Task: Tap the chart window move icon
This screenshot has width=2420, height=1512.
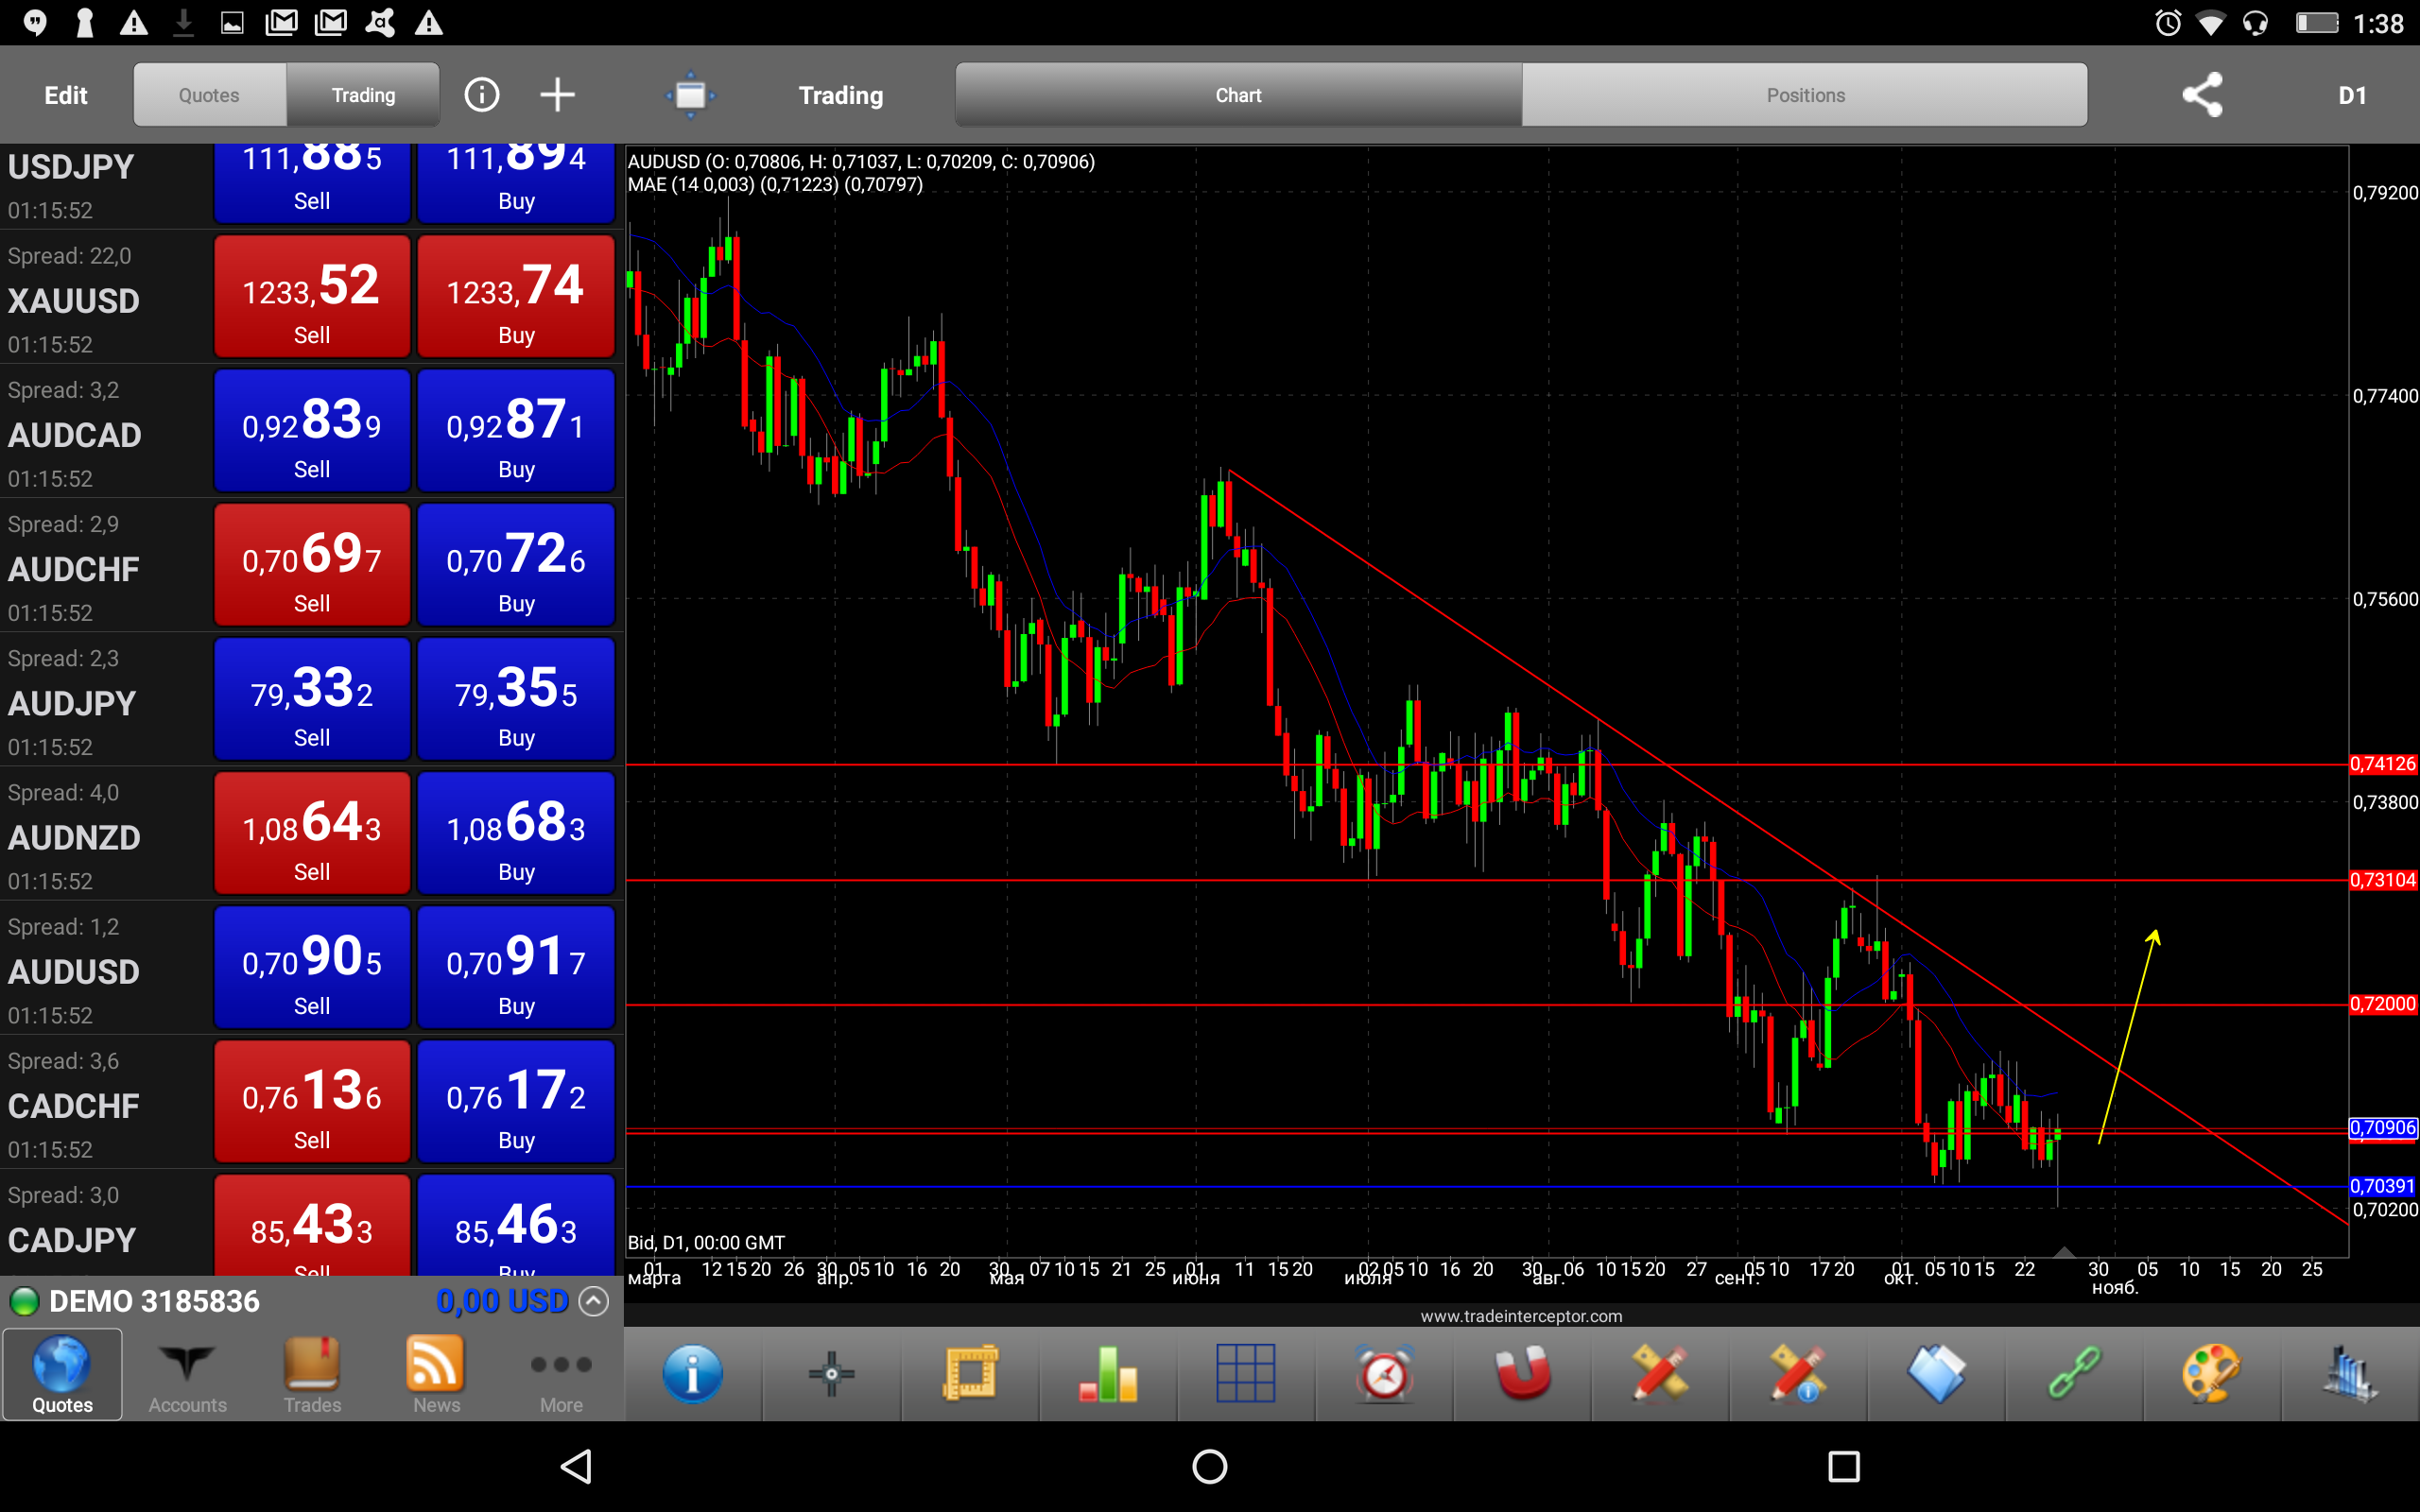Action: pos(691,95)
